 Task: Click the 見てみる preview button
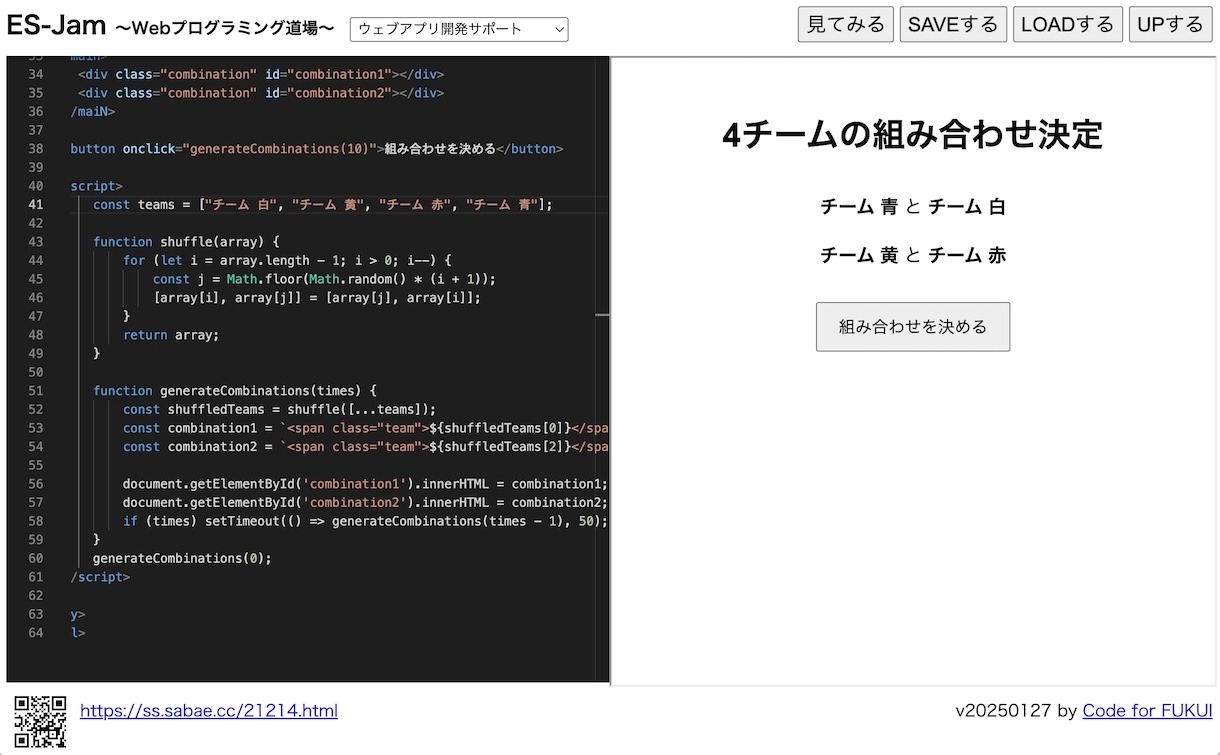coord(846,25)
